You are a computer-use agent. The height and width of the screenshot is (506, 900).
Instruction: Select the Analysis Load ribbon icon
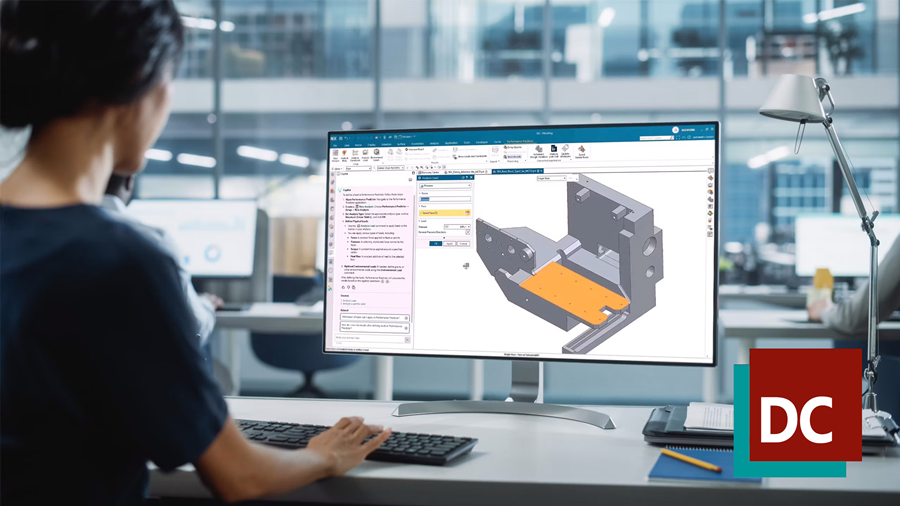365,155
